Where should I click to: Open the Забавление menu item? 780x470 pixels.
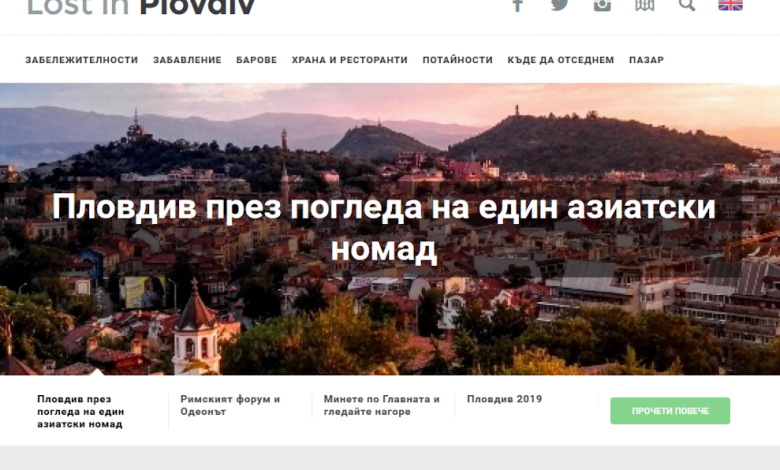[x=187, y=60]
